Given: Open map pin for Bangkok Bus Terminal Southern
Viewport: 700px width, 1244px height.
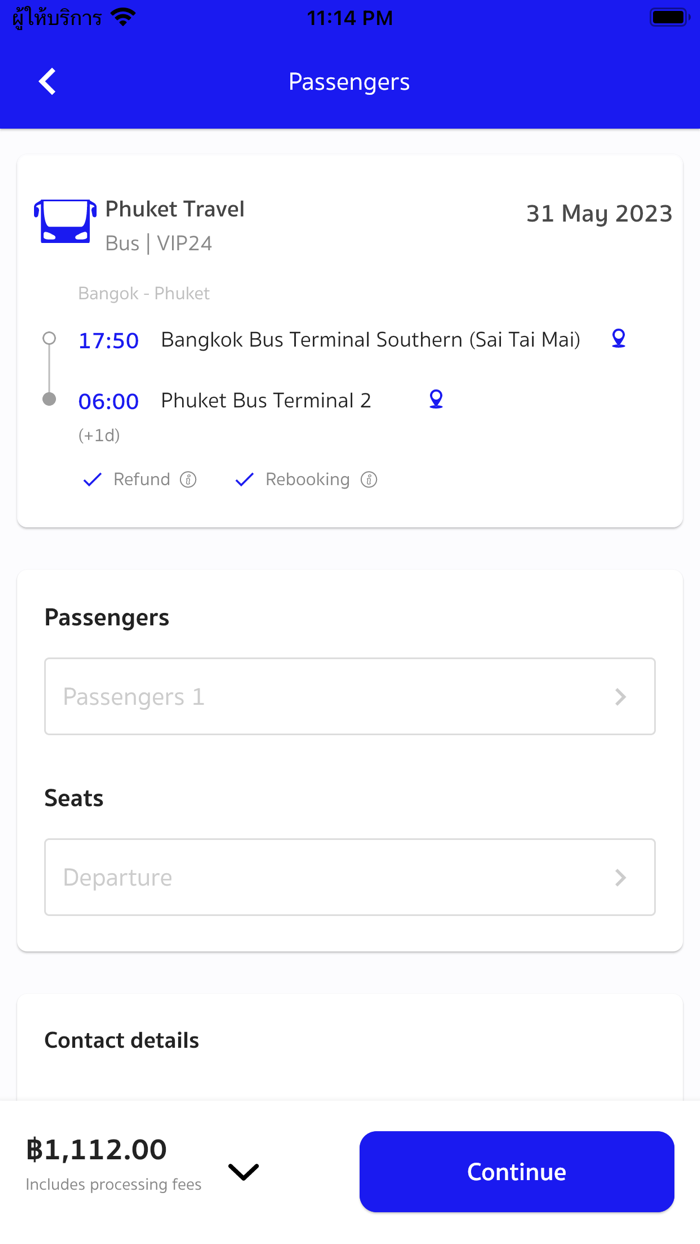Looking at the screenshot, I should tap(618, 339).
